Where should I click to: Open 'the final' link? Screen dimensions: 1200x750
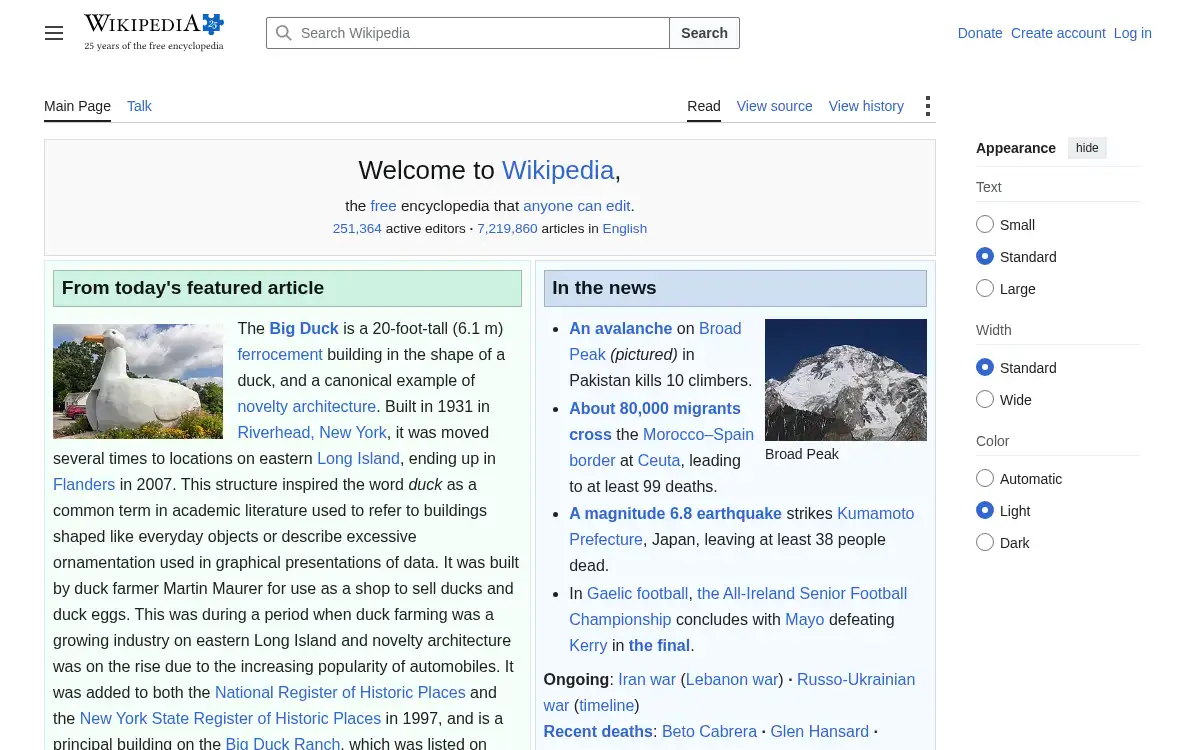659,645
